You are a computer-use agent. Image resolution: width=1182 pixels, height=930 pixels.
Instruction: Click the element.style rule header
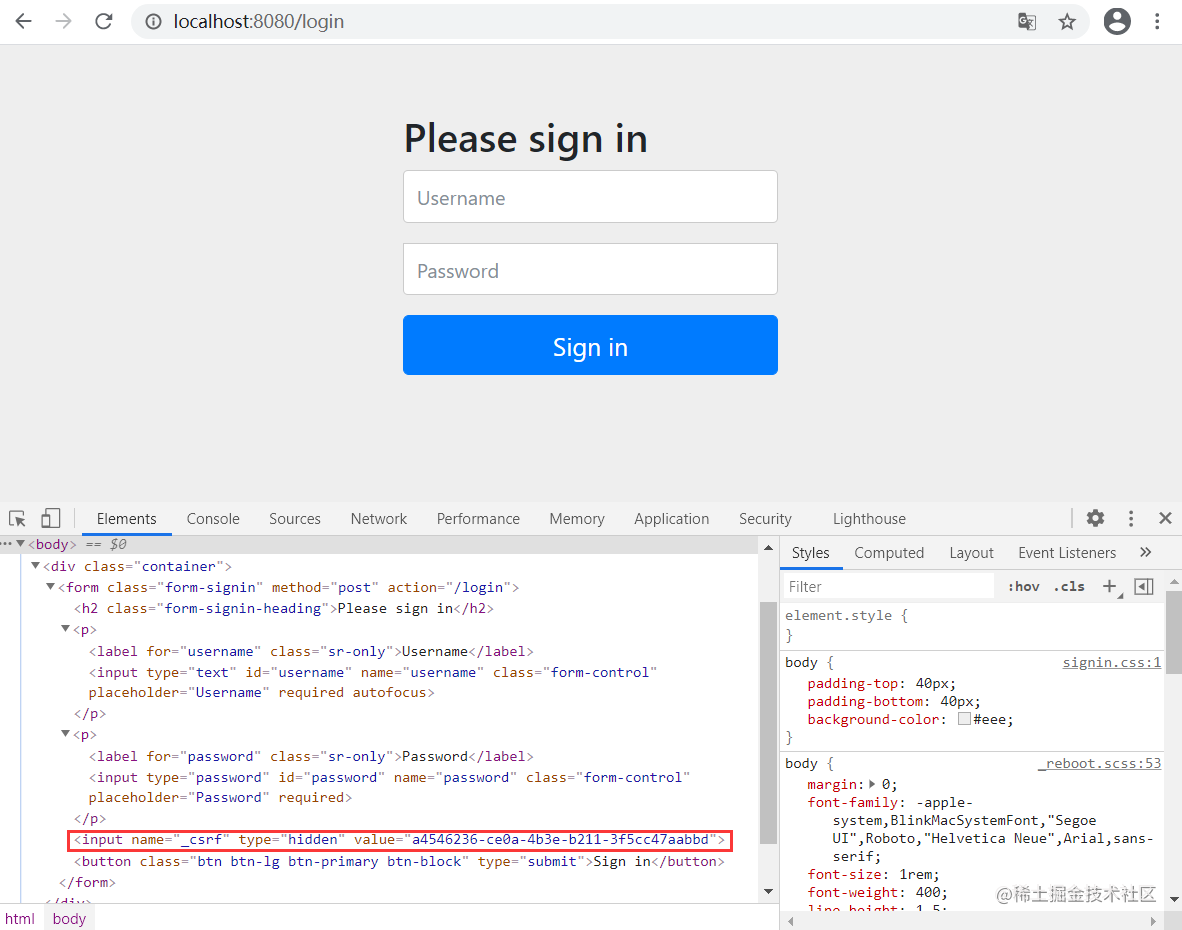pyautogui.click(x=846, y=615)
